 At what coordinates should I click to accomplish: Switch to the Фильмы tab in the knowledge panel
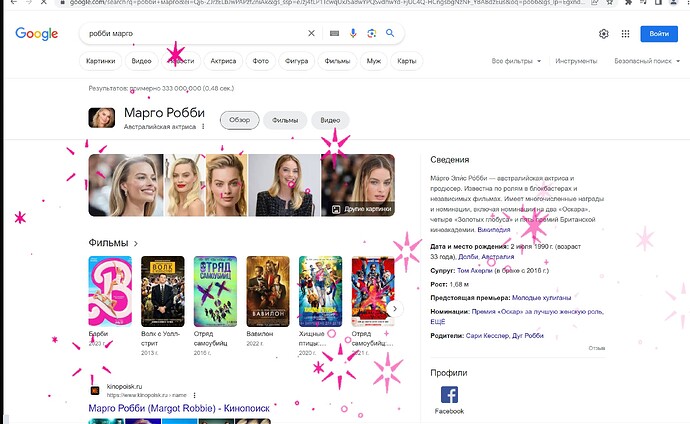(285, 120)
